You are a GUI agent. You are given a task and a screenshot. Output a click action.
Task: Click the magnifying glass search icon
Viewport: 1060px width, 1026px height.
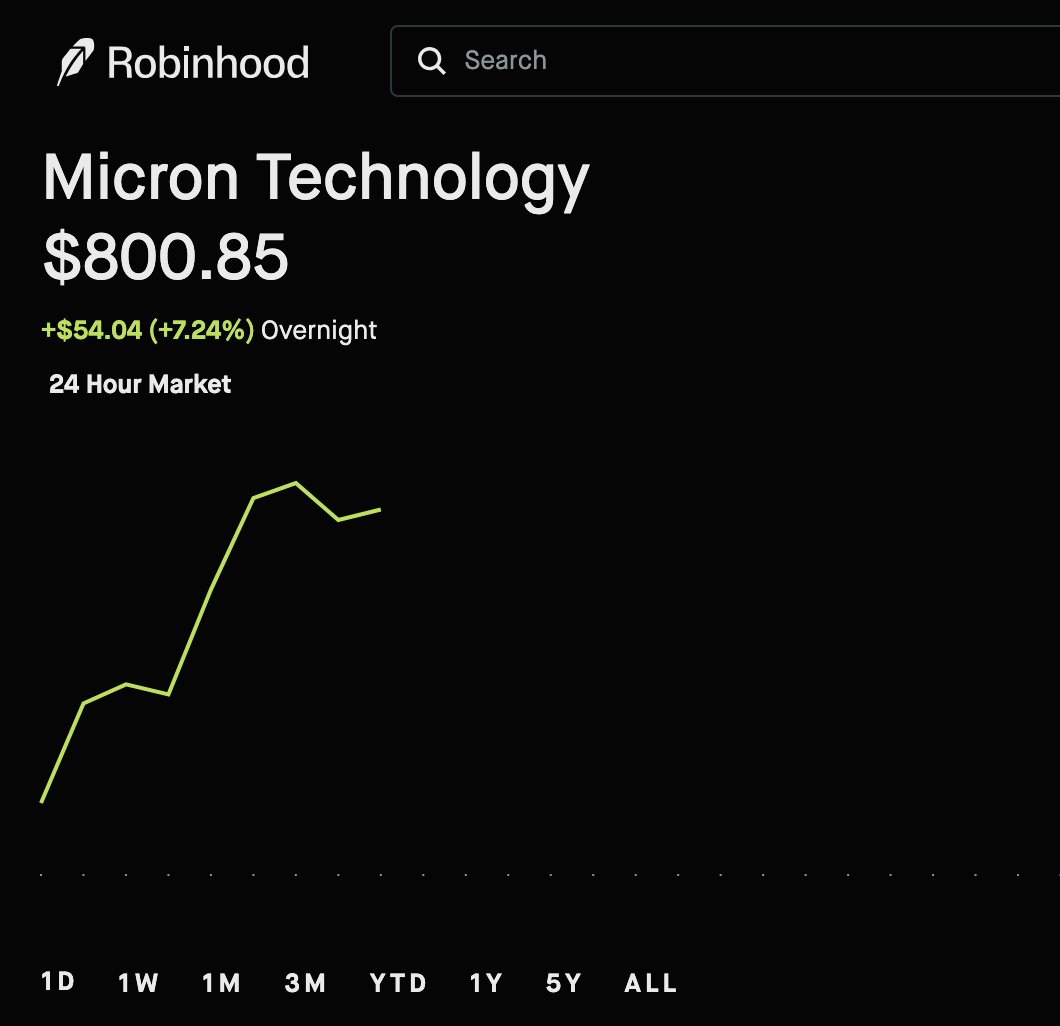pos(431,61)
